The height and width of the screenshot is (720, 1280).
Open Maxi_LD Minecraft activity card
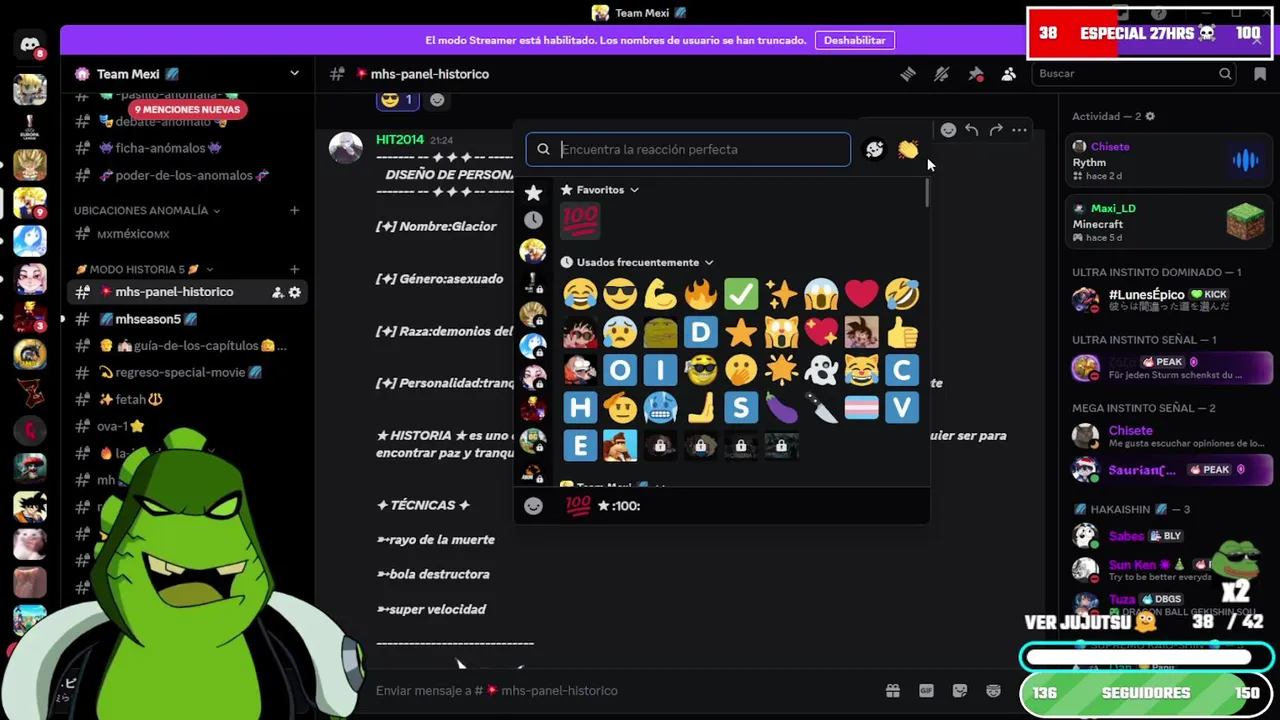(x=1167, y=222)
